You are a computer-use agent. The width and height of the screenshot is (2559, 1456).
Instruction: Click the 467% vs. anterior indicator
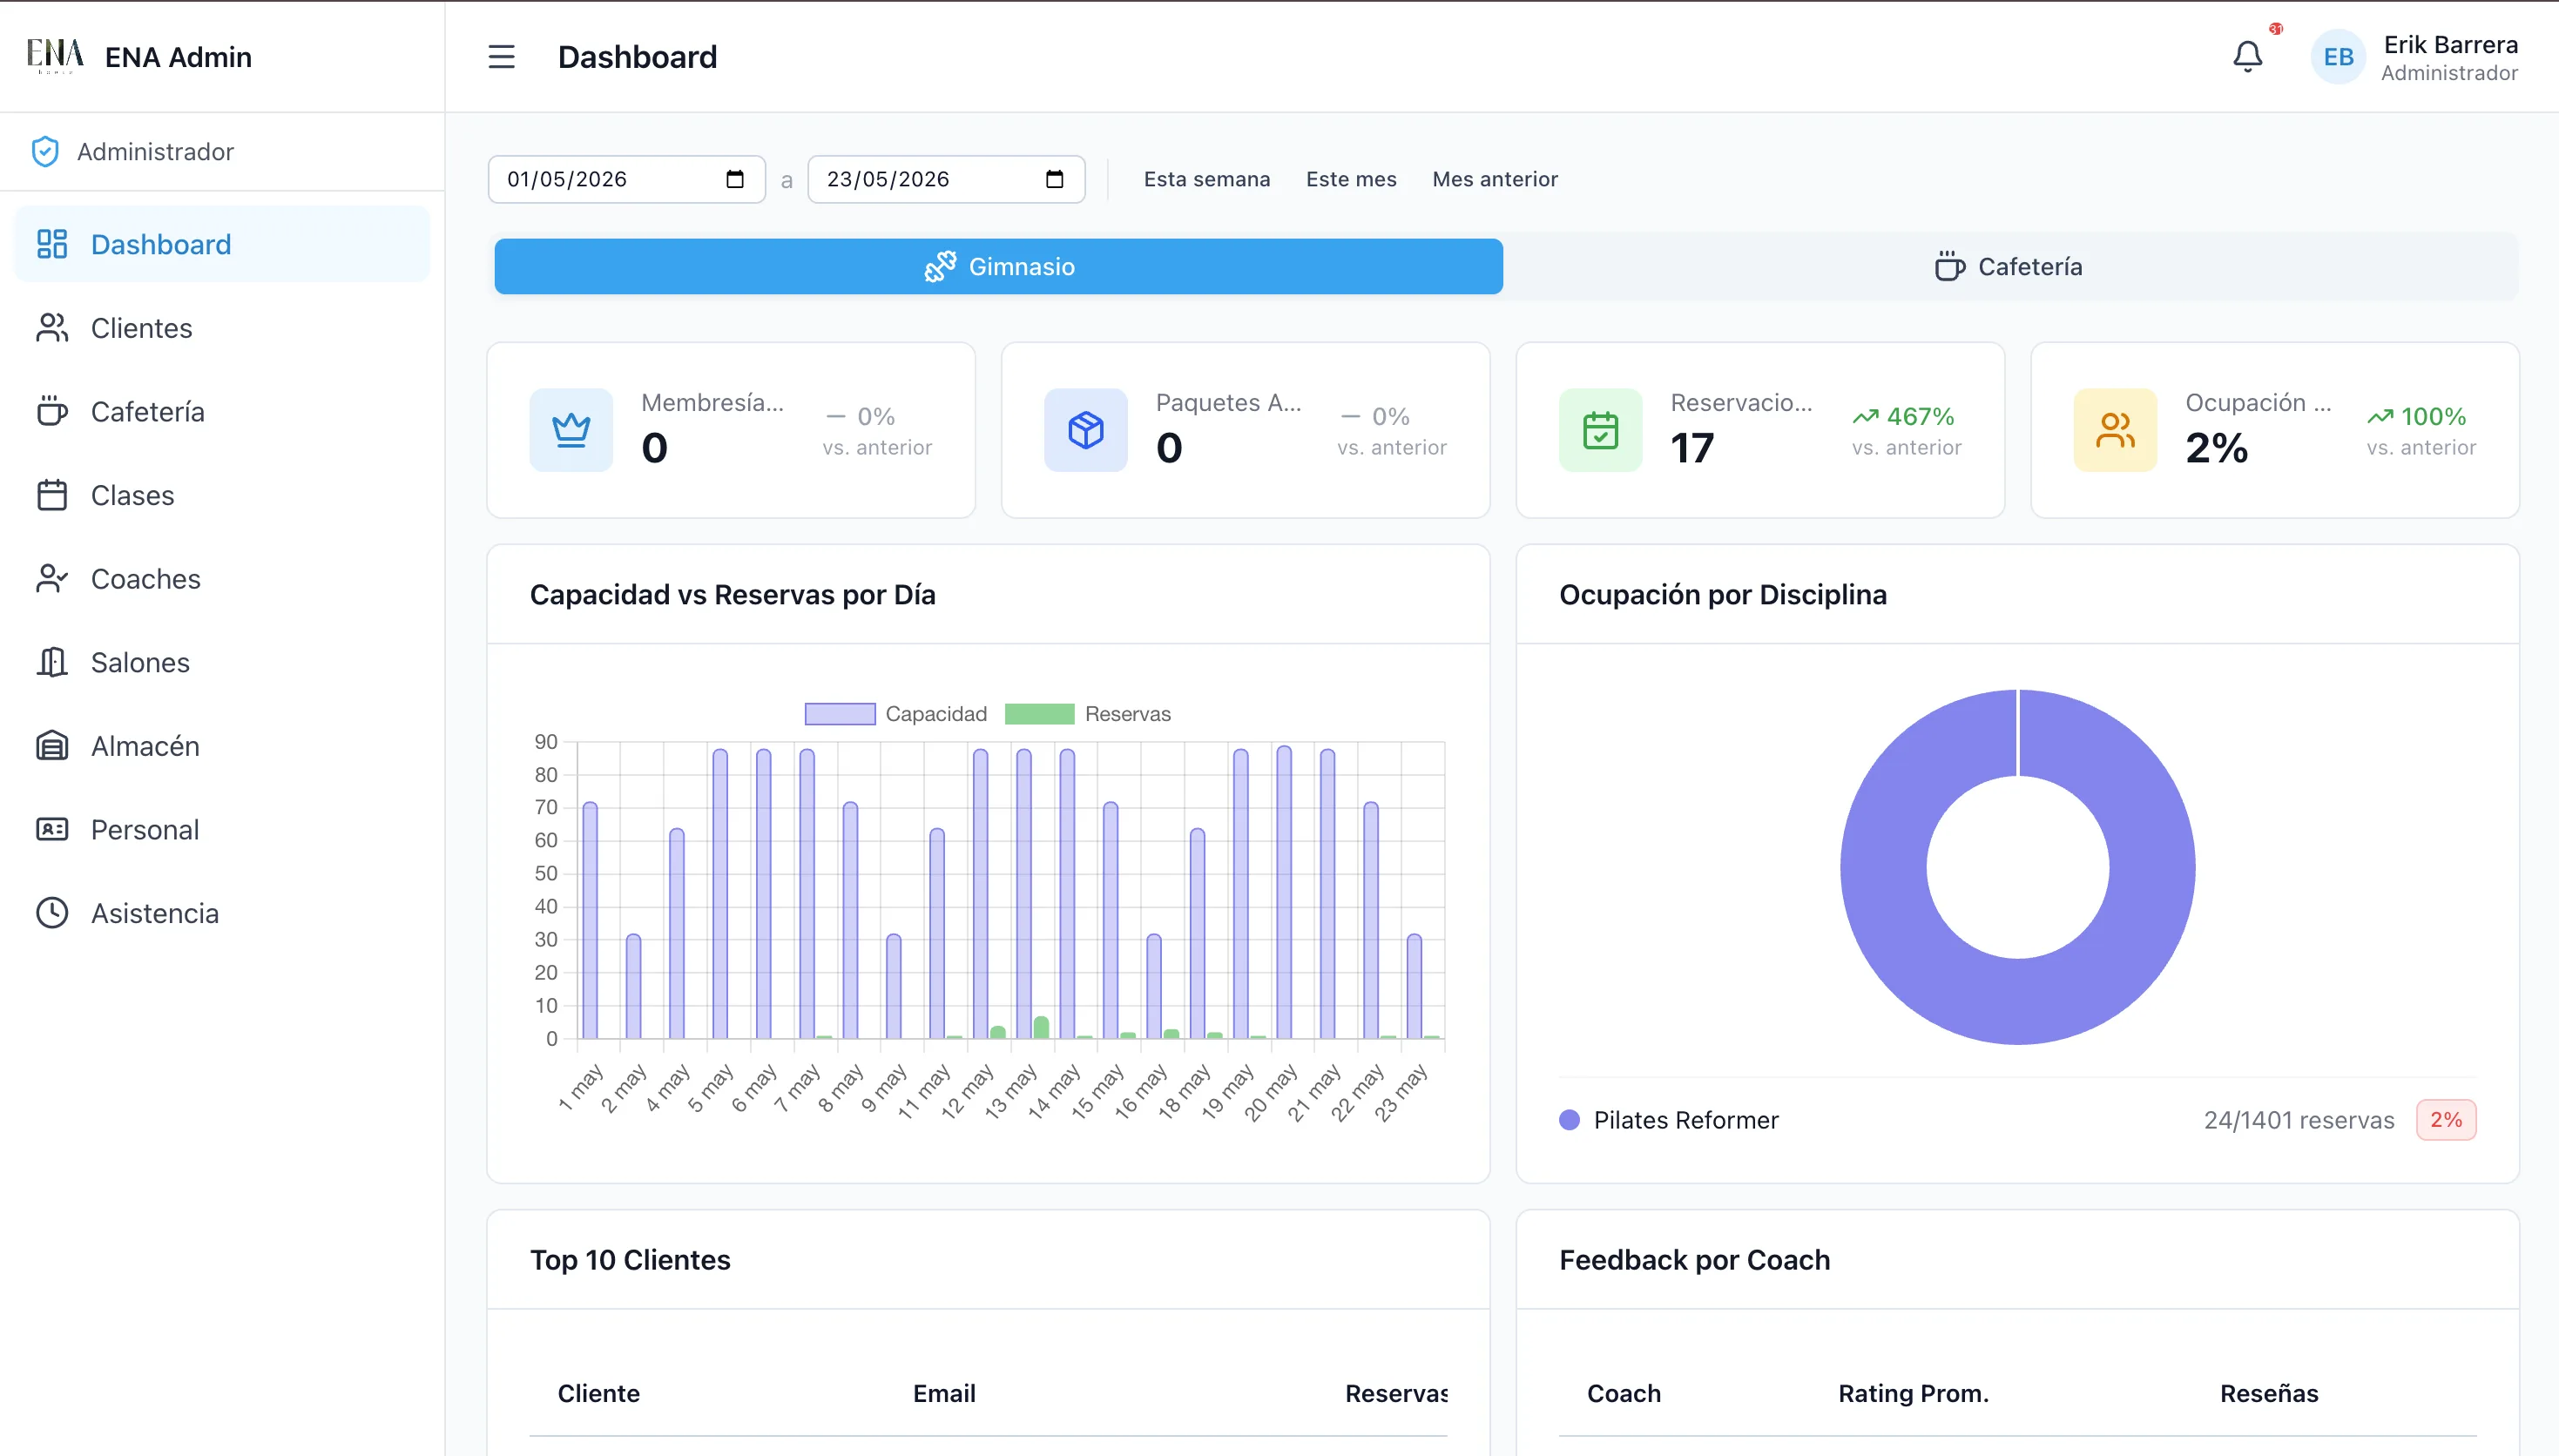pos(1906,431)
